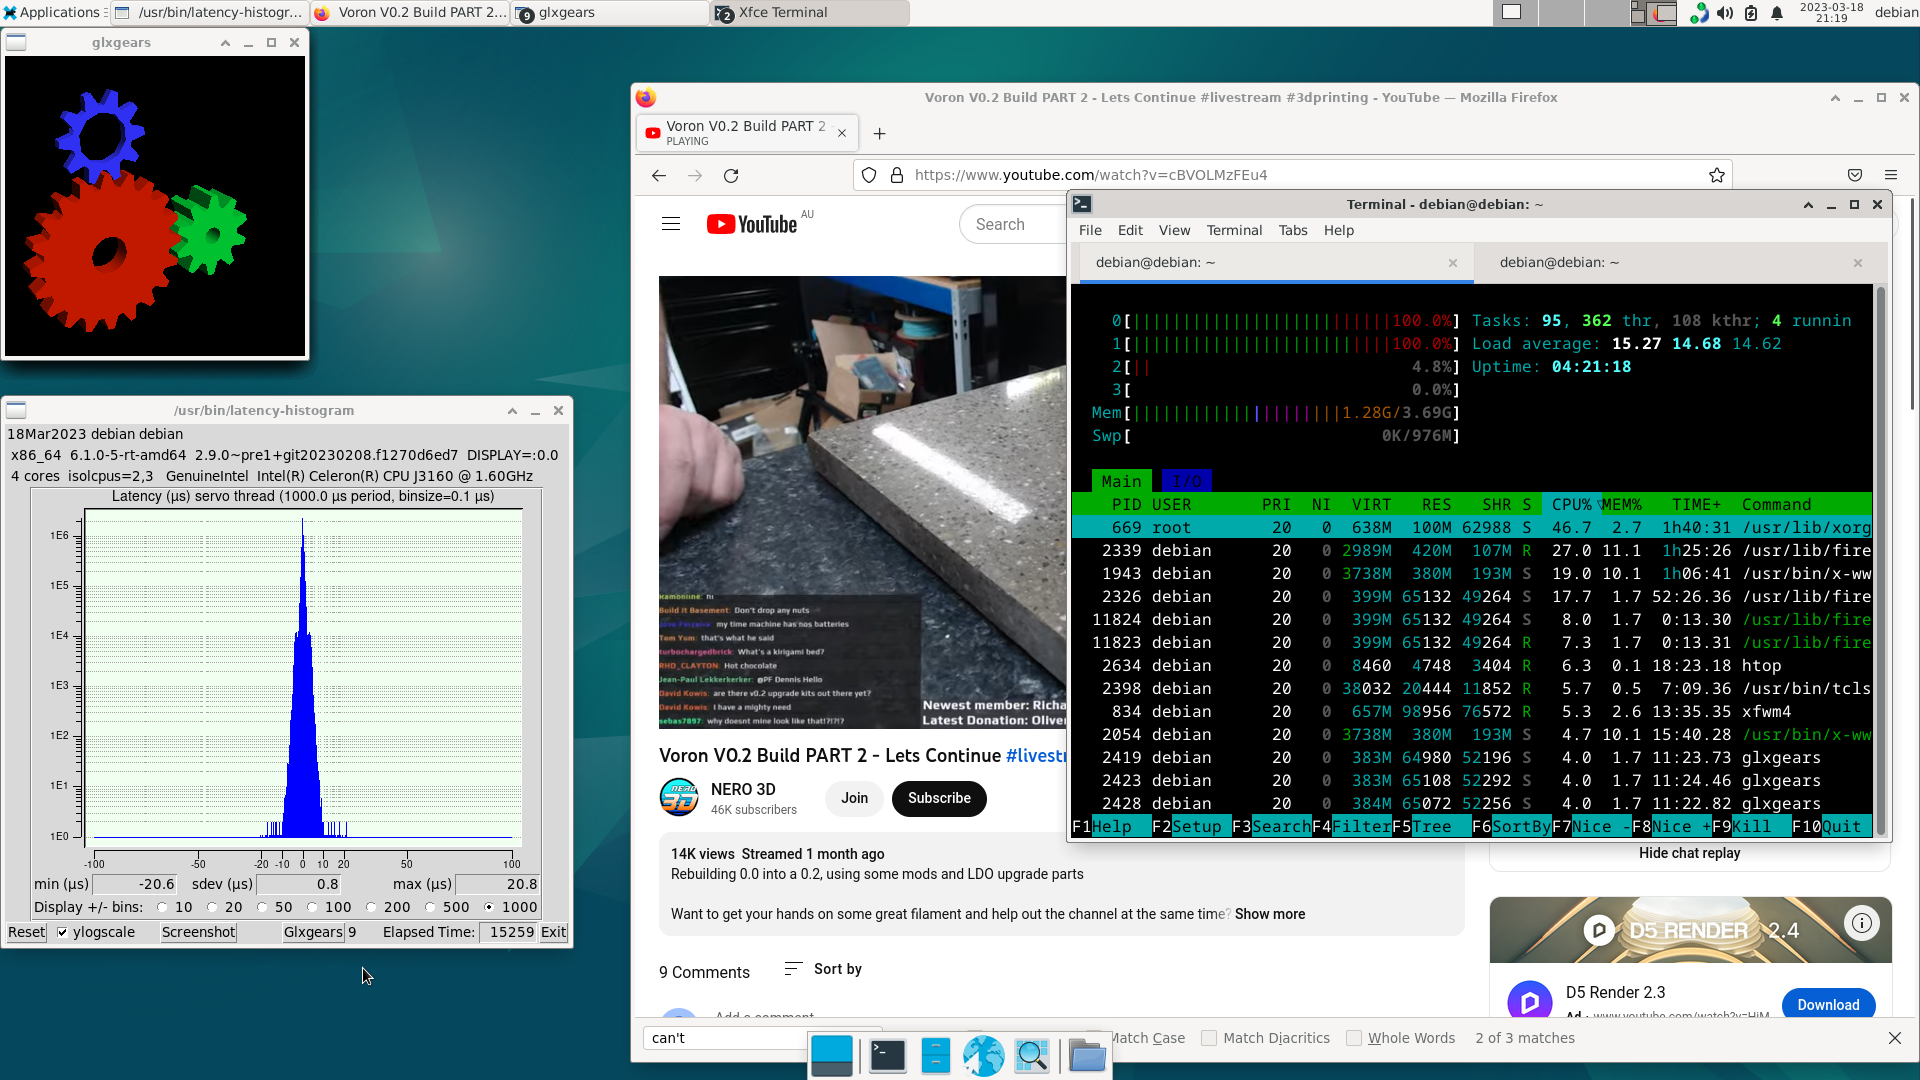
Task: Click the YouTube logo
Action: coord(752,224)
